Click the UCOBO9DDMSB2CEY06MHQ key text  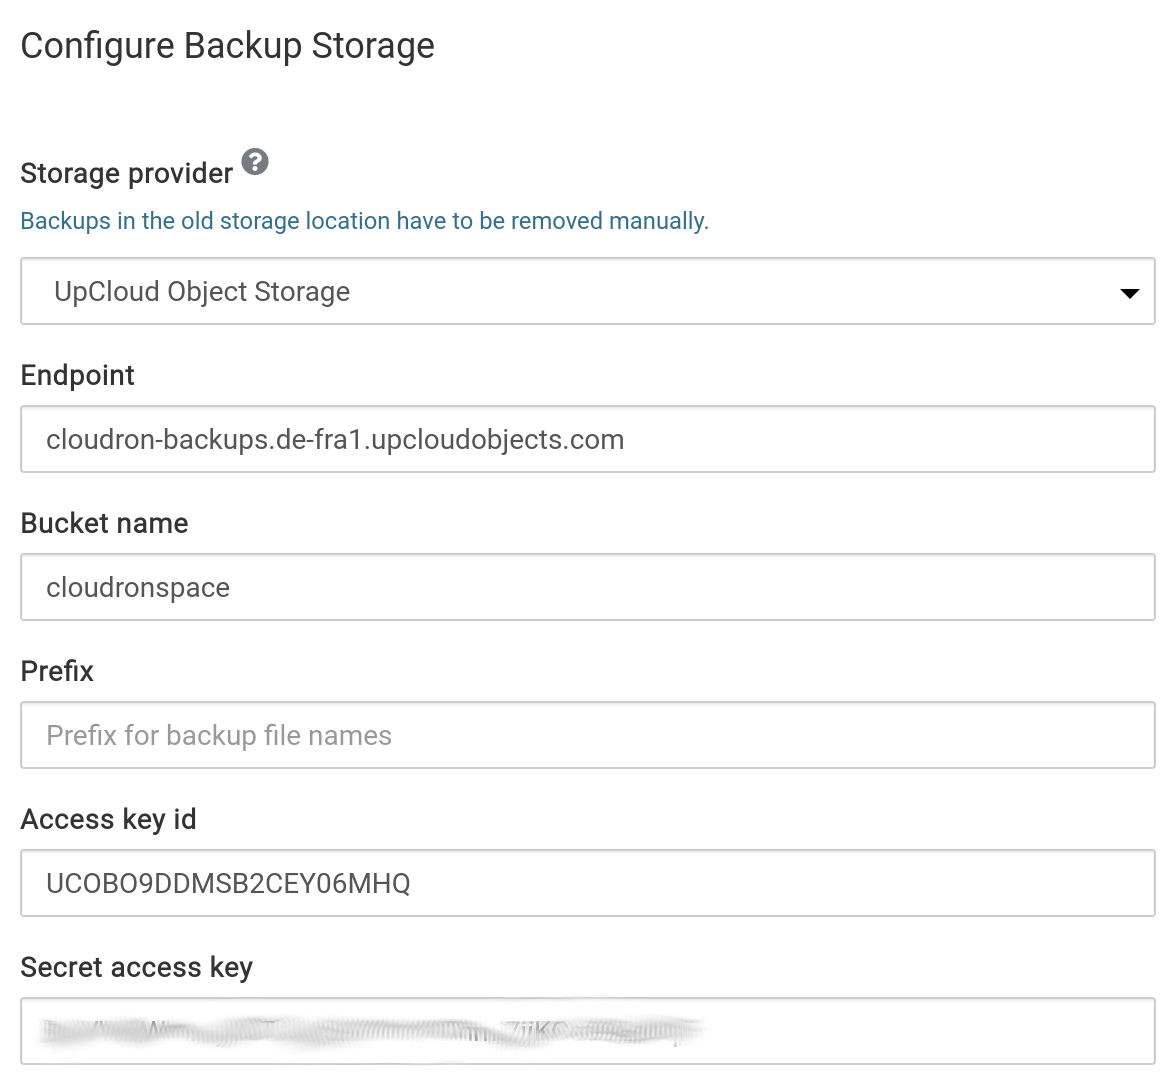[228, 883]
